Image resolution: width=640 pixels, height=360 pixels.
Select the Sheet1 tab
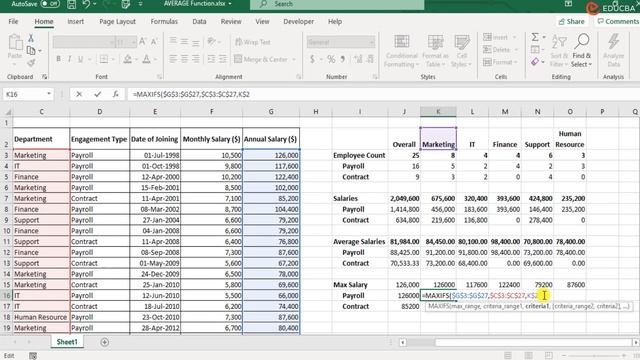67,342
